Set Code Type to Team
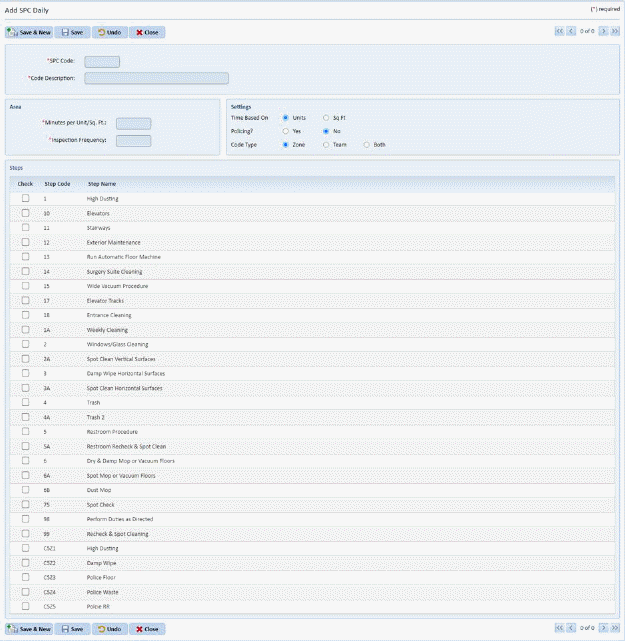This screenshot has height=641, width=625. pos(326,144)
